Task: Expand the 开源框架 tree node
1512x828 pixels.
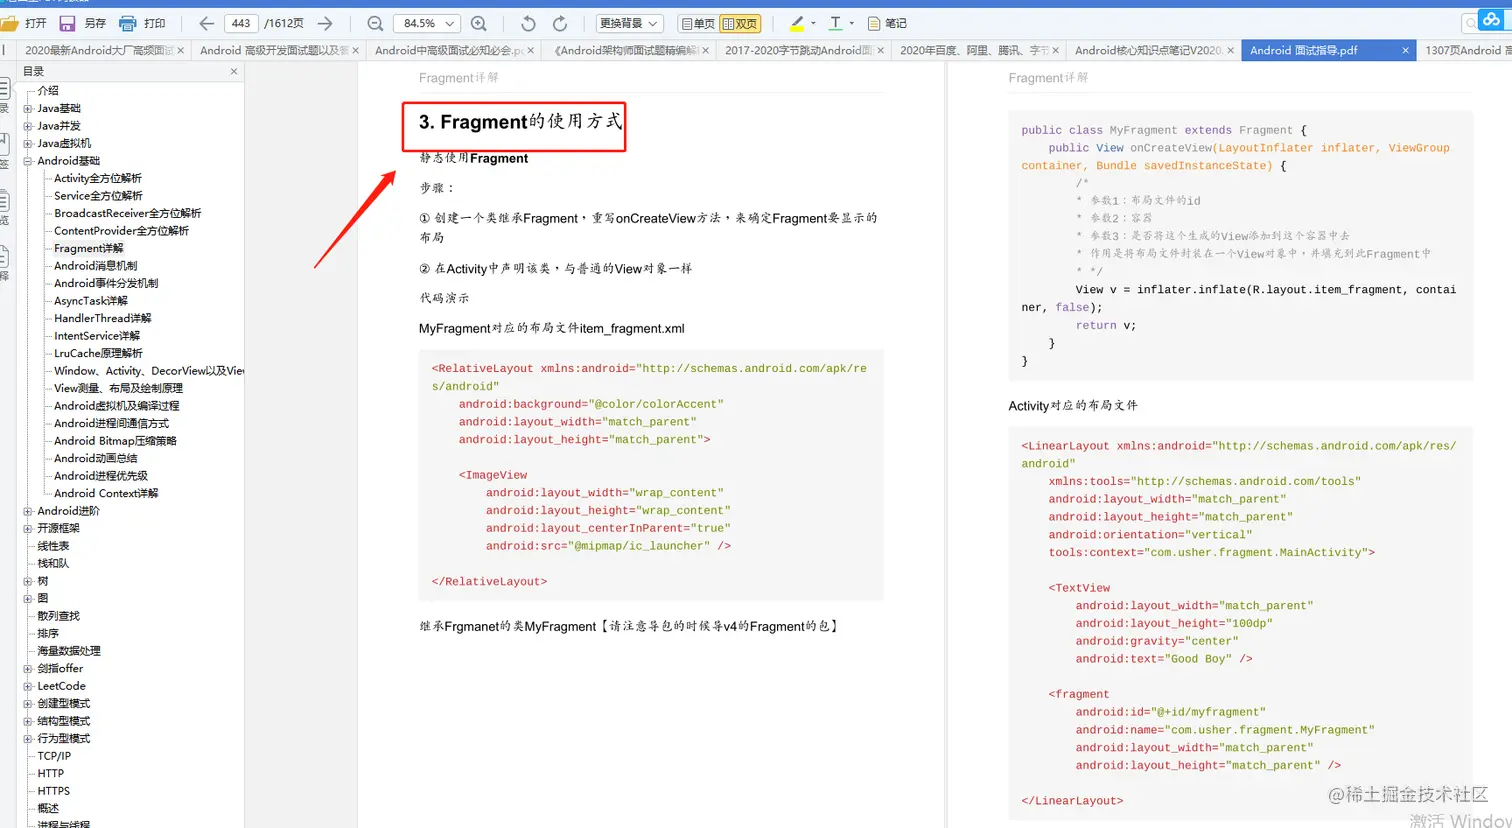Action: coord(28,528)
